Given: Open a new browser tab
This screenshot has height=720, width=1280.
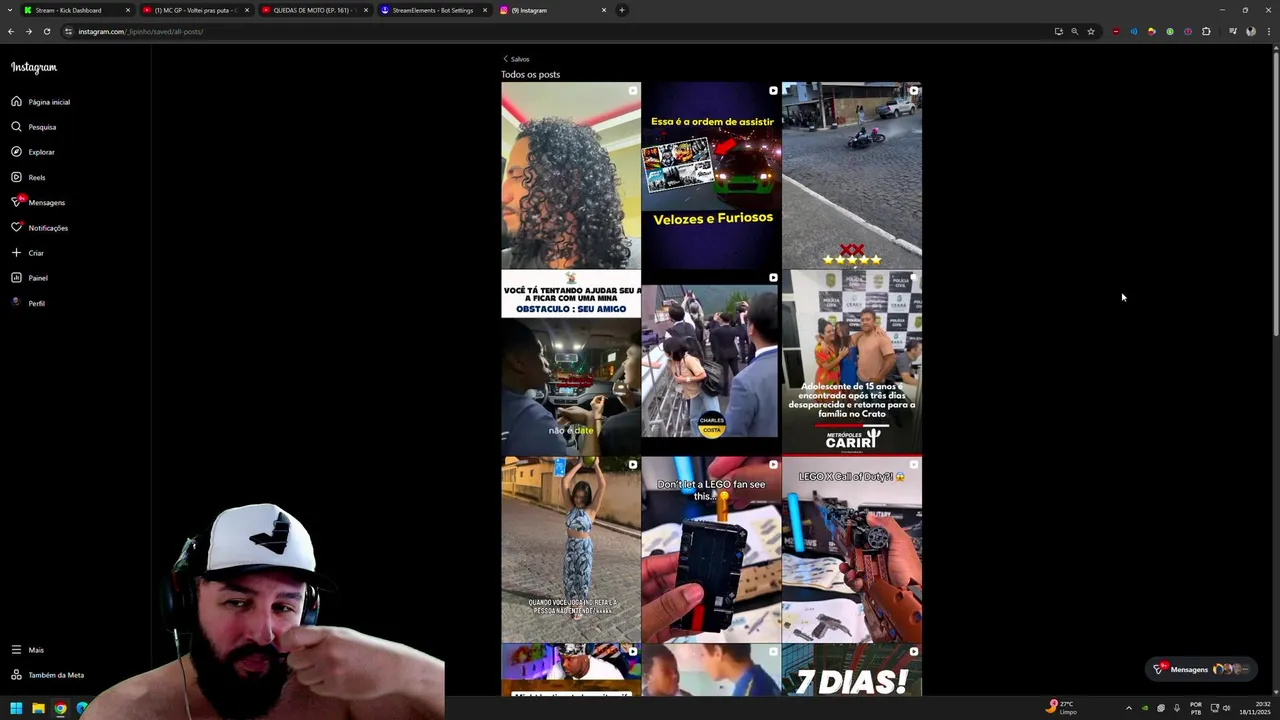Looking at the screenshot, I should (x=622, y=10).
